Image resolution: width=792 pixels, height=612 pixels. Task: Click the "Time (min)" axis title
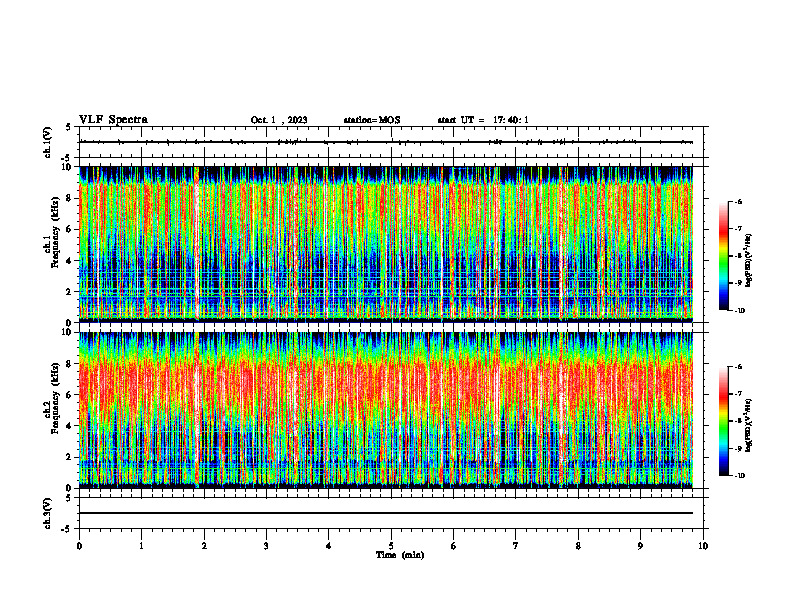[x=400, y=555]
